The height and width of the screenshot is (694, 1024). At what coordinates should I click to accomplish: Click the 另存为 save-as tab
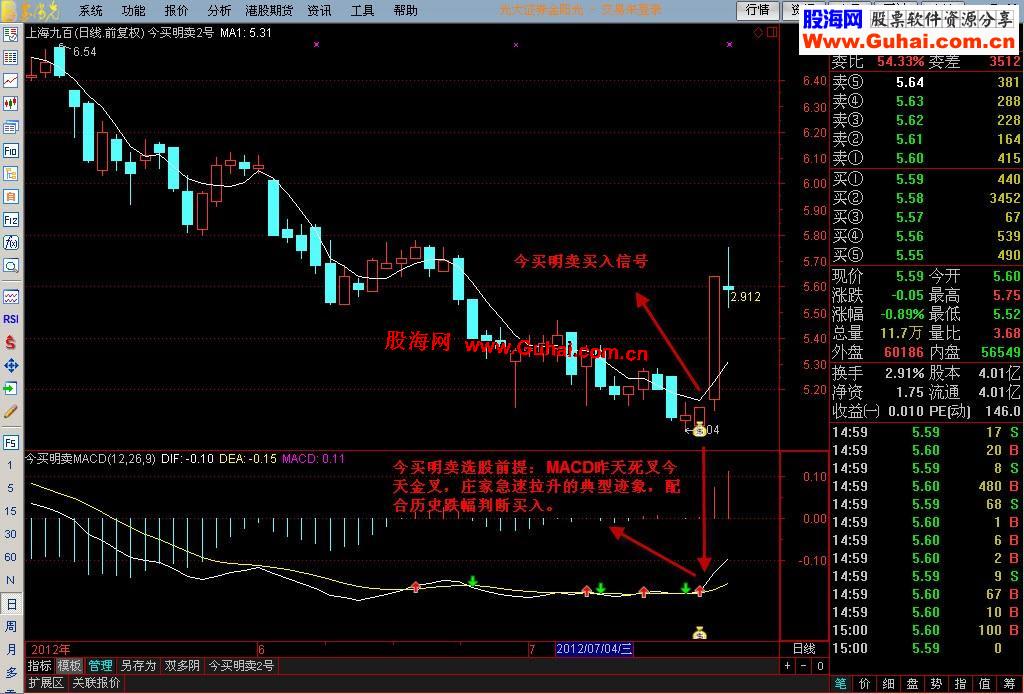point(138,666)
